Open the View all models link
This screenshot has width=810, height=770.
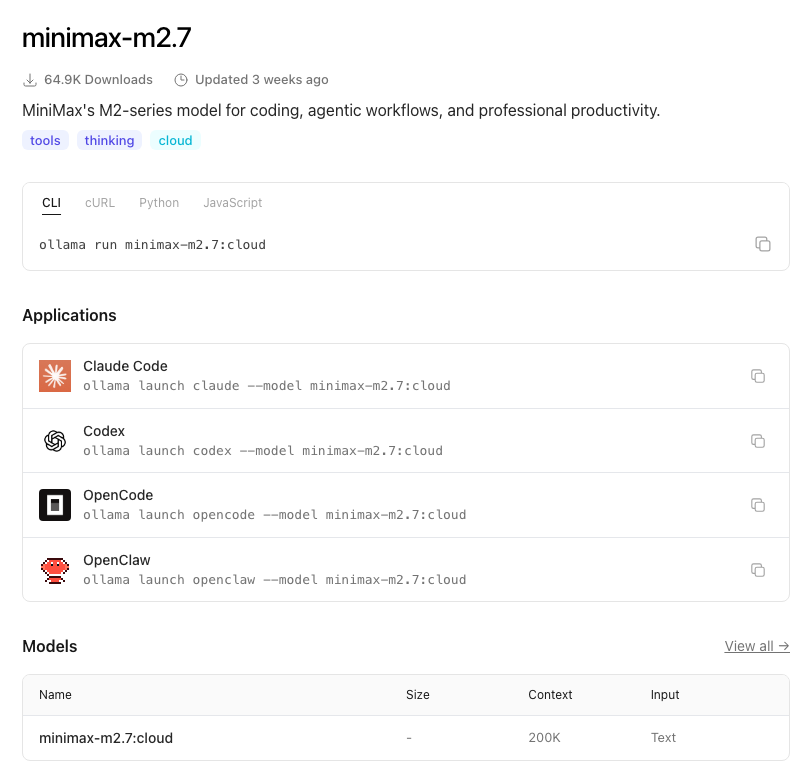(757, 646)
